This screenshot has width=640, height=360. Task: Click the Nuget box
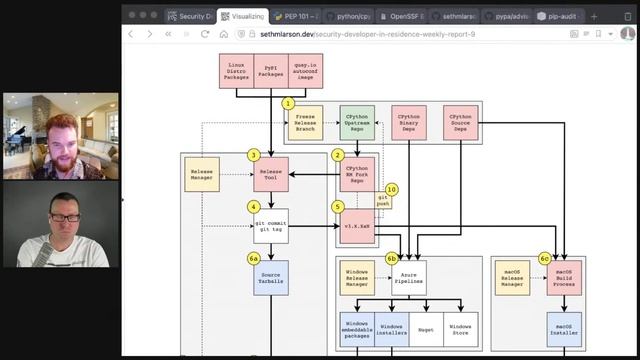point(426,330)
